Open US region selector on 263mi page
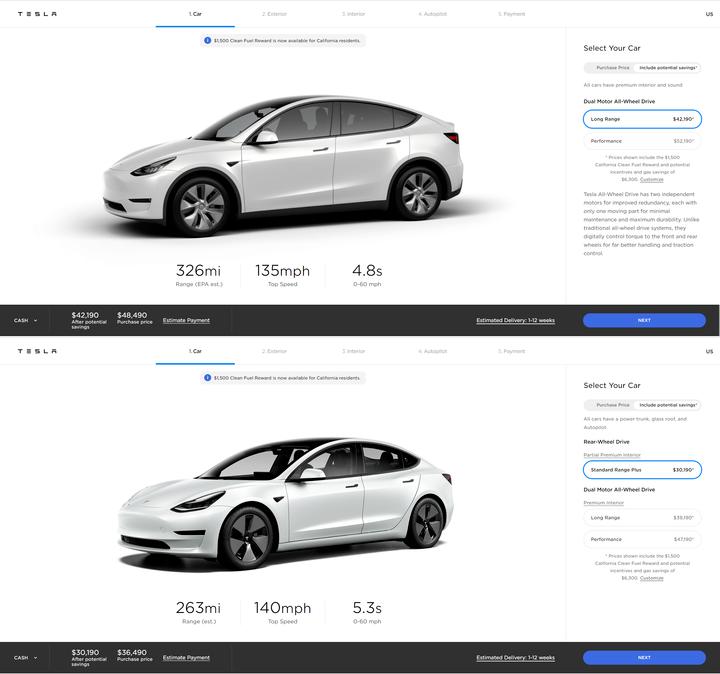The width and height of the screenshot is (720, 674). [x=709, y=351]
